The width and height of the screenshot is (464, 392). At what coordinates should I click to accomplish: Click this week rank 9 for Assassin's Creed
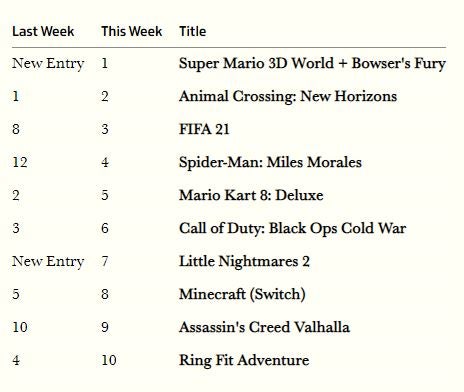[105, 327]
